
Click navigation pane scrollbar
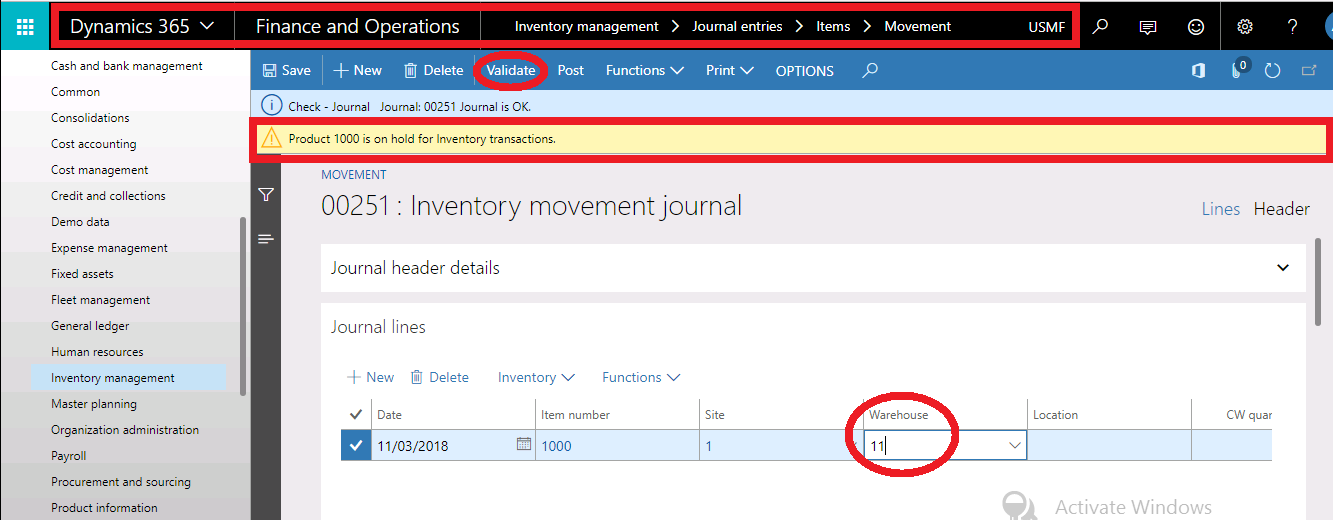(x=243, y=308)
